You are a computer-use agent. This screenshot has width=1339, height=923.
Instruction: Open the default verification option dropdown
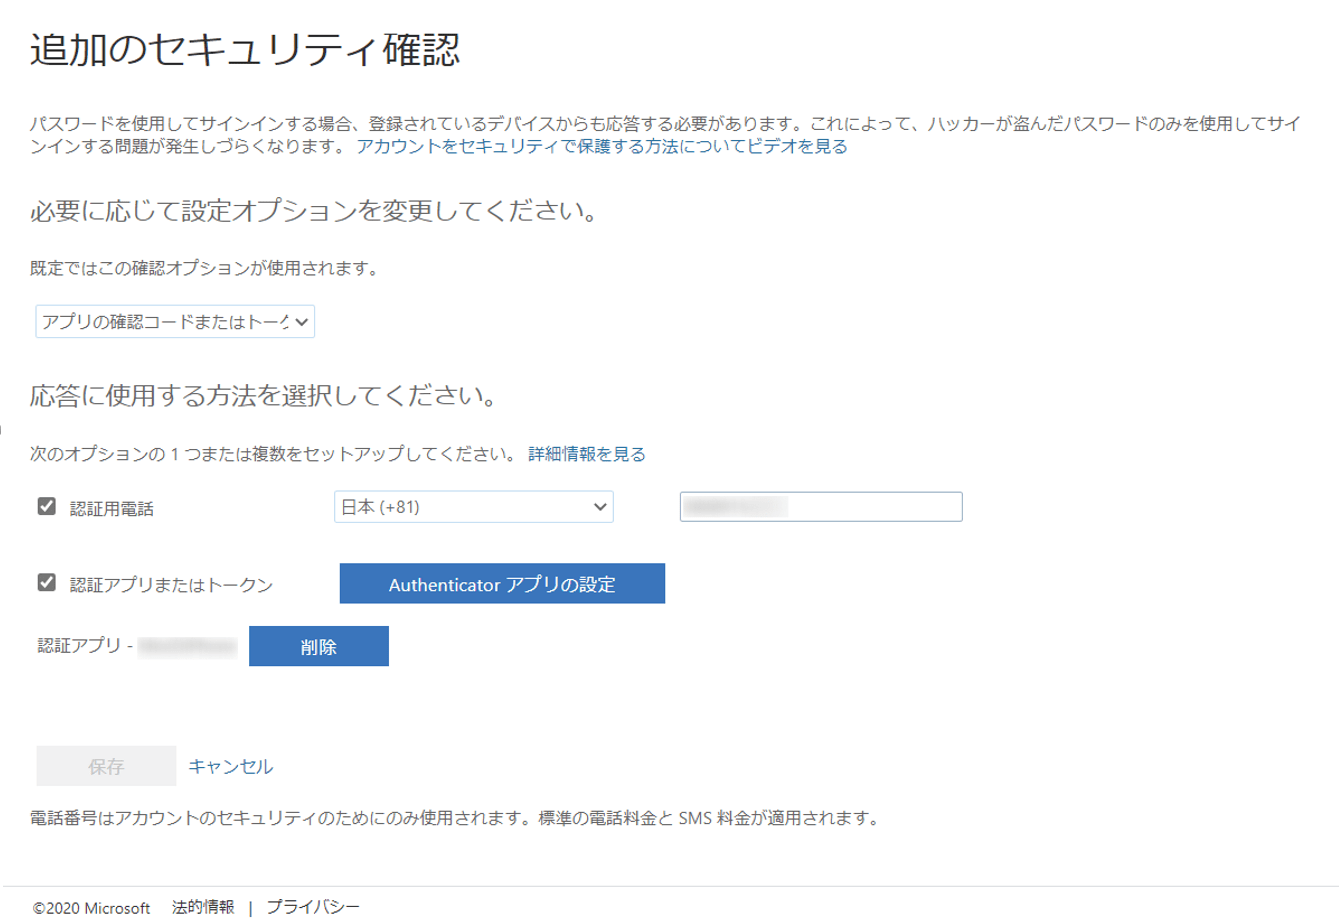(175, 322)
